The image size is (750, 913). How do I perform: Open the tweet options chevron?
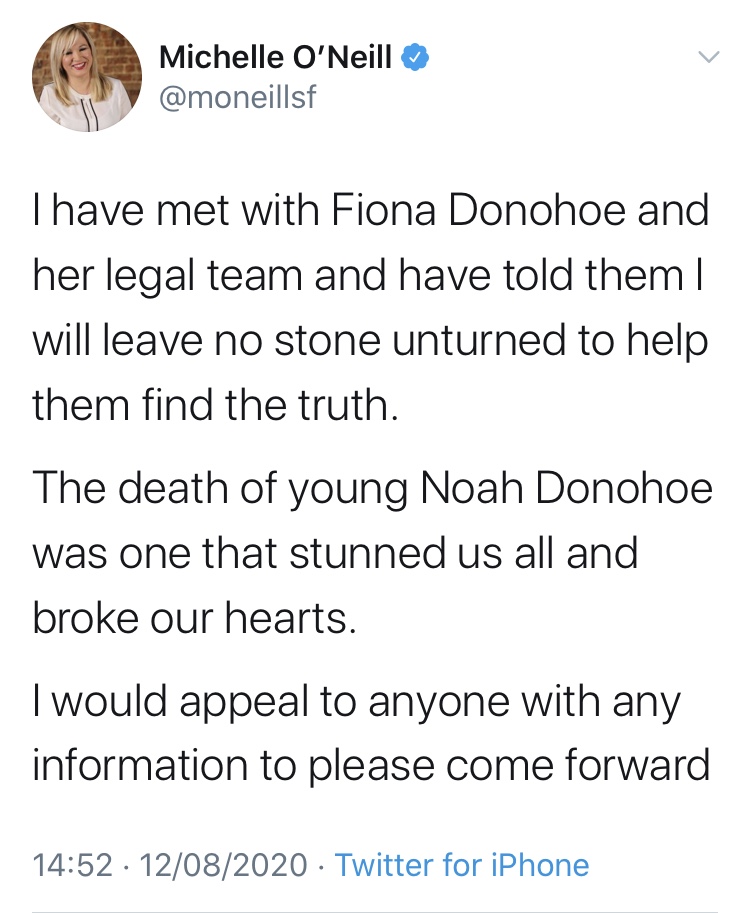(708, 59)
